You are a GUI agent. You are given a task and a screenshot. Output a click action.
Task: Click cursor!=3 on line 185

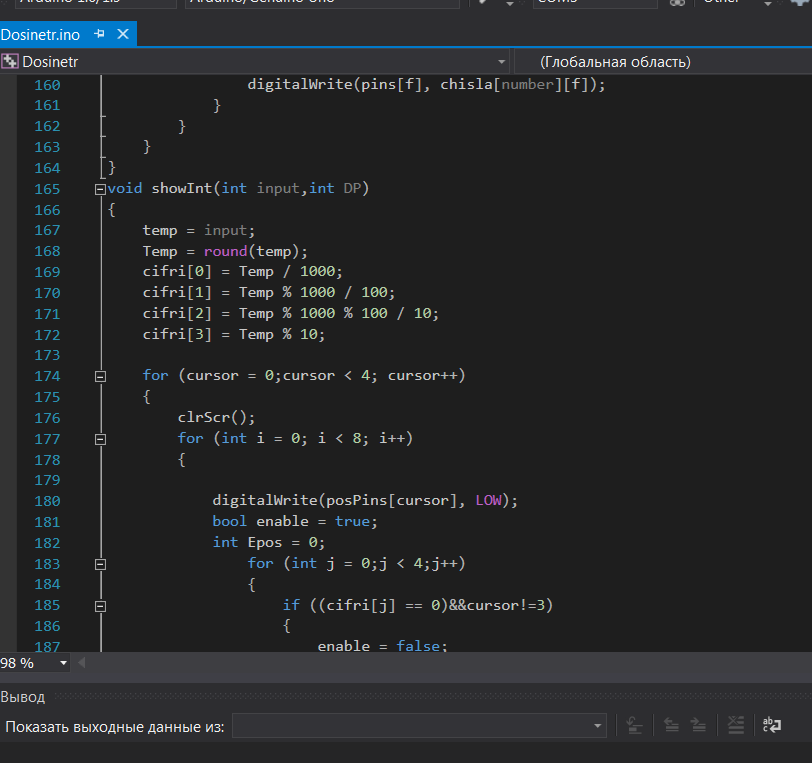click(x=505, y=605)
